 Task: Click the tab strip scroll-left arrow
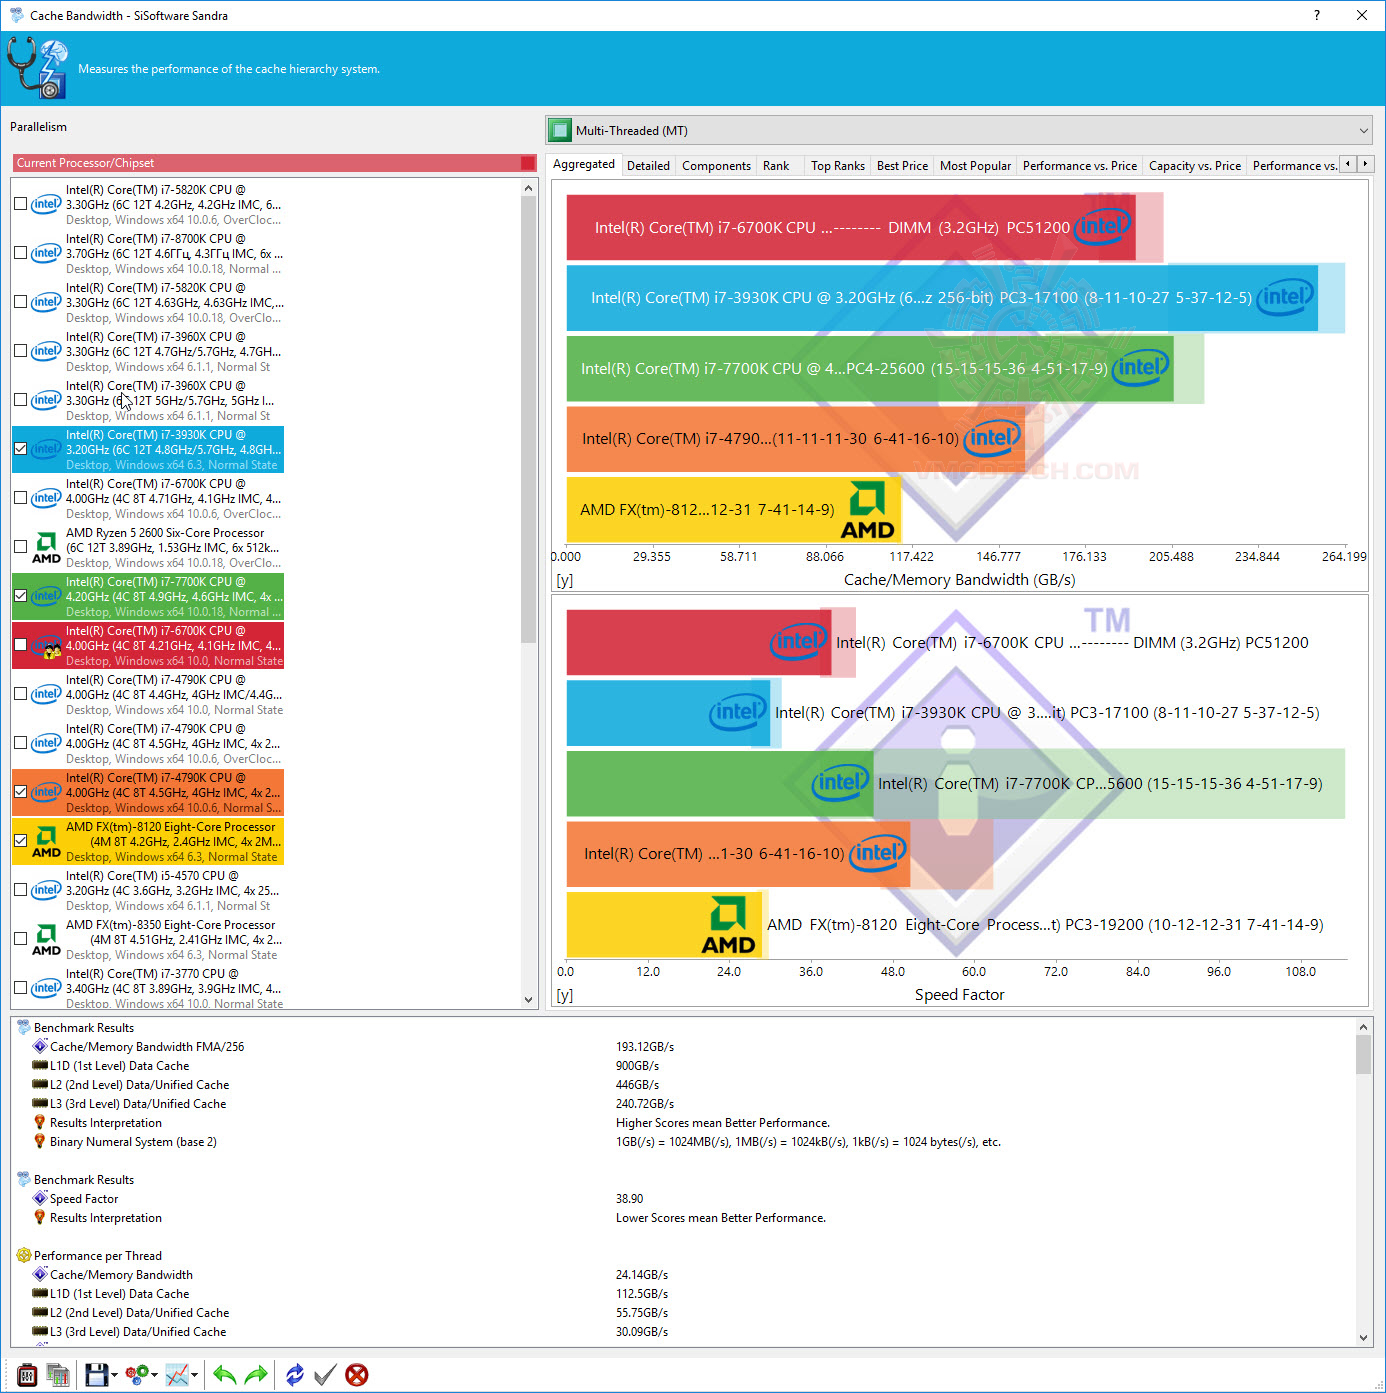pos(1348,163)
